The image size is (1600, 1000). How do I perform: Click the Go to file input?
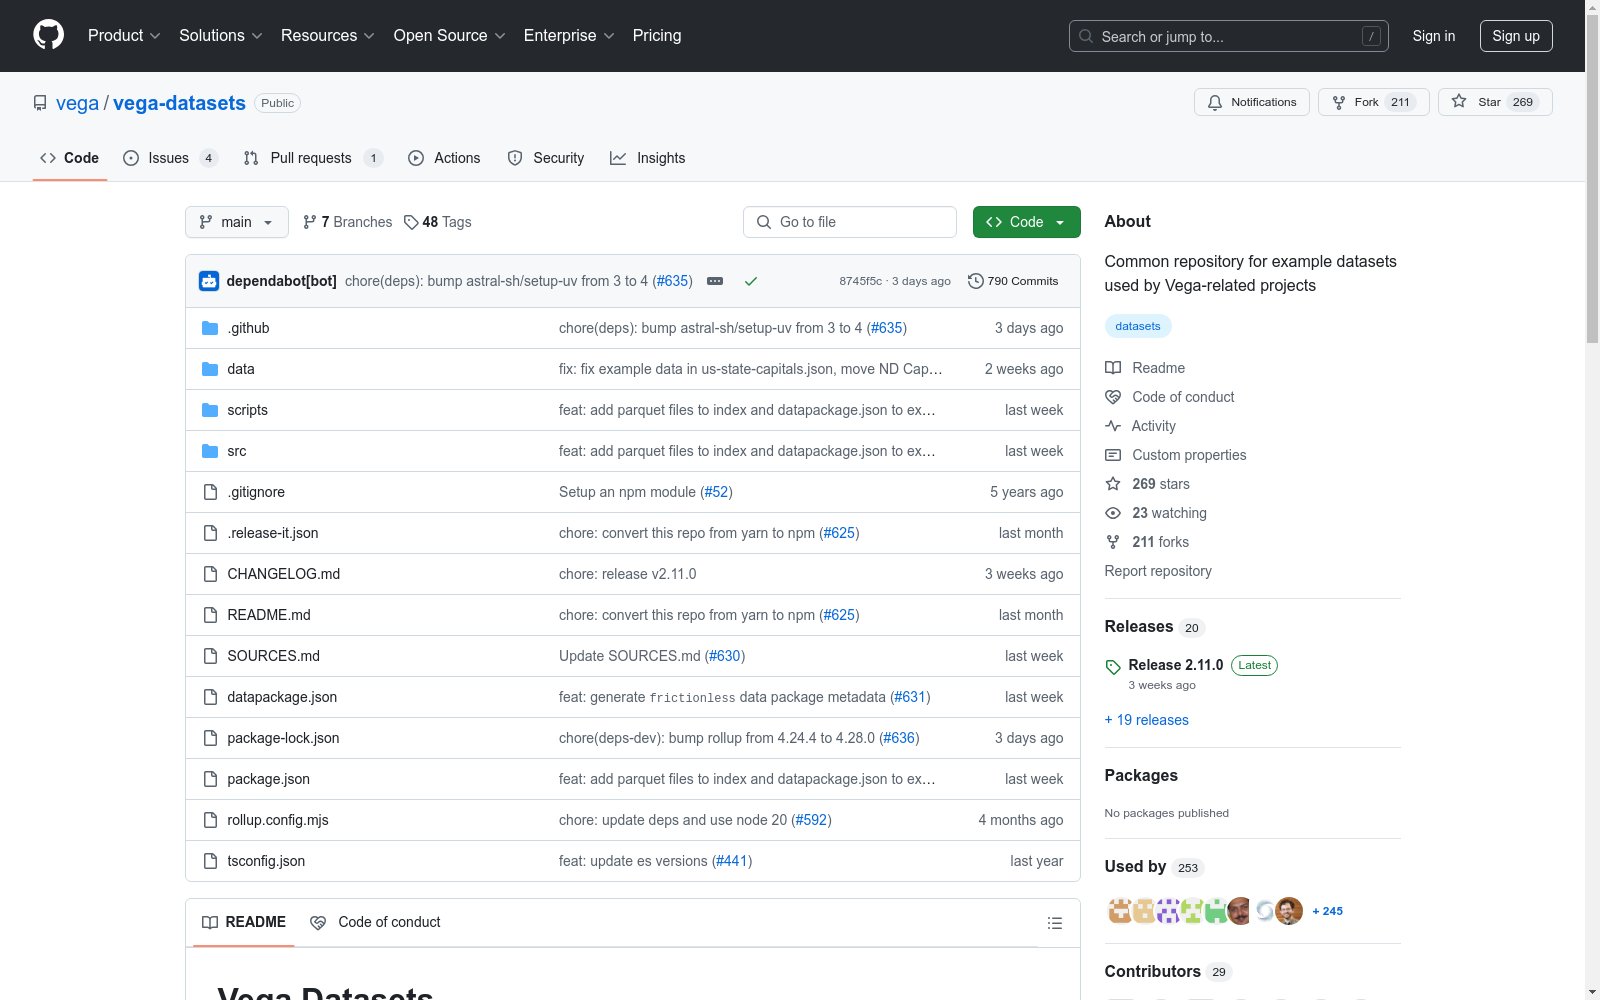[850, 222]
